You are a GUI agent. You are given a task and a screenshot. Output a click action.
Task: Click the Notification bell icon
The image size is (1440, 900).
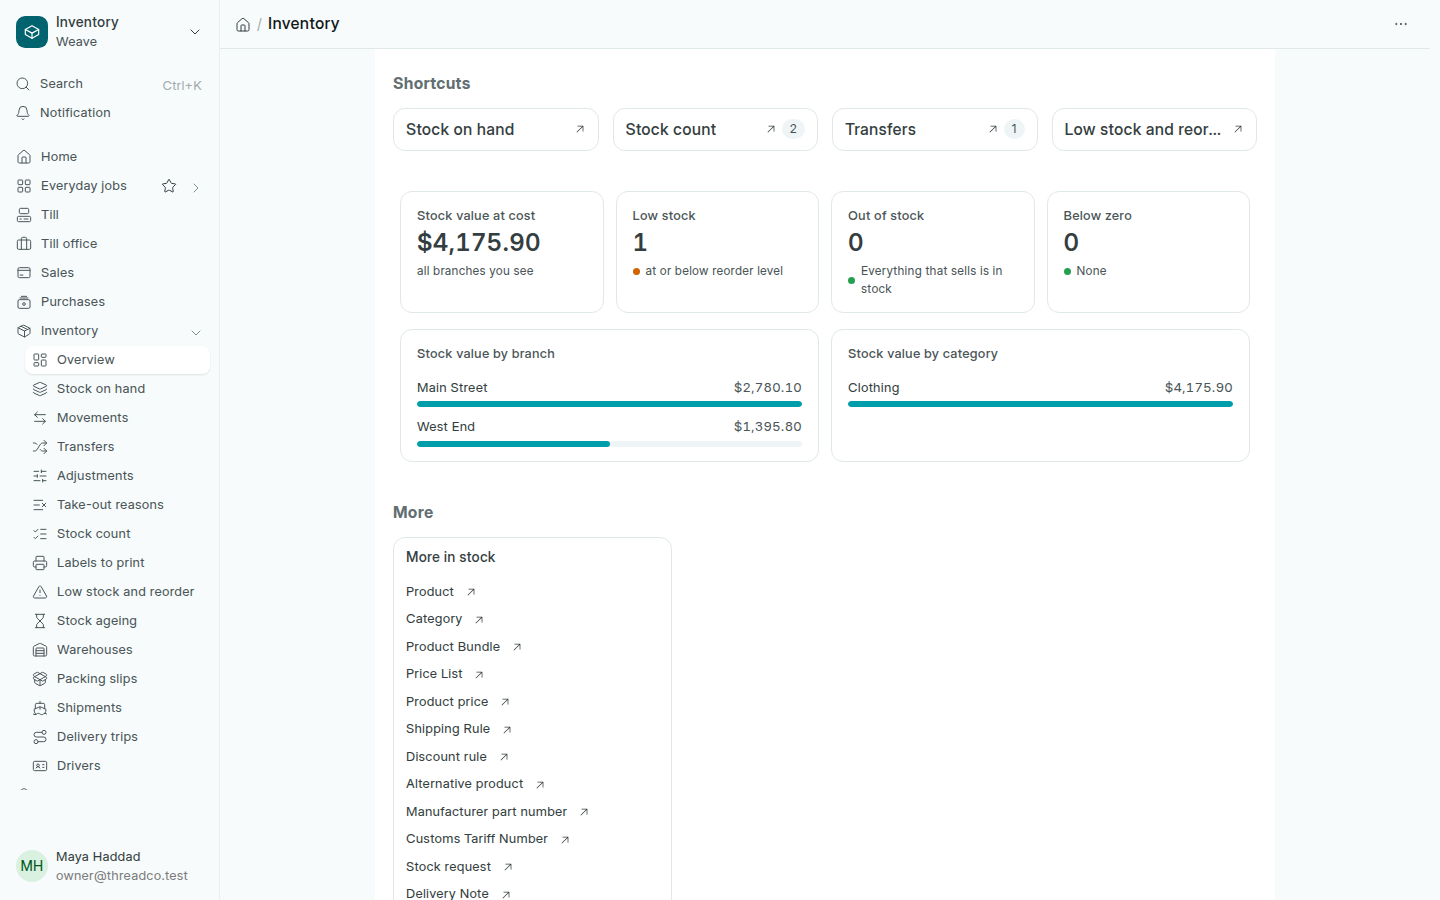[23, 113]
